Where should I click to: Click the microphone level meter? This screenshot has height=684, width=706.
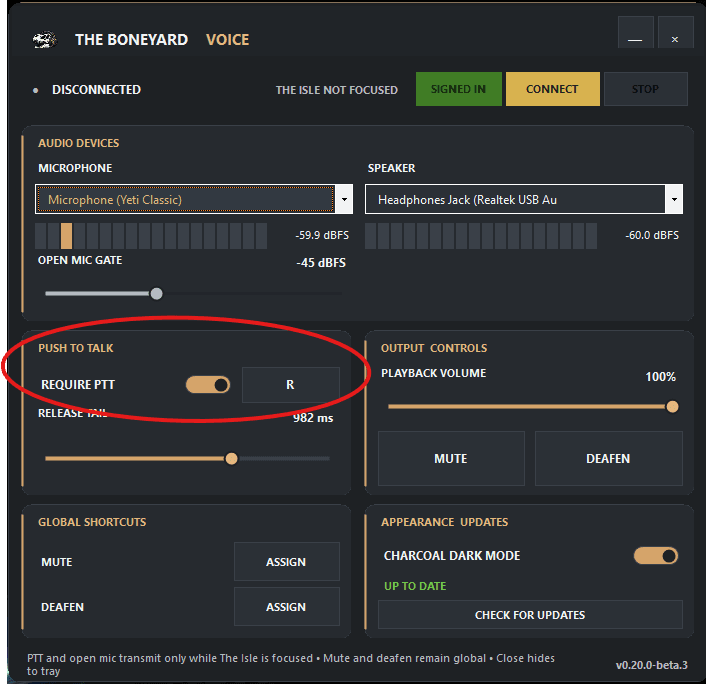click(x=151, y=236)
